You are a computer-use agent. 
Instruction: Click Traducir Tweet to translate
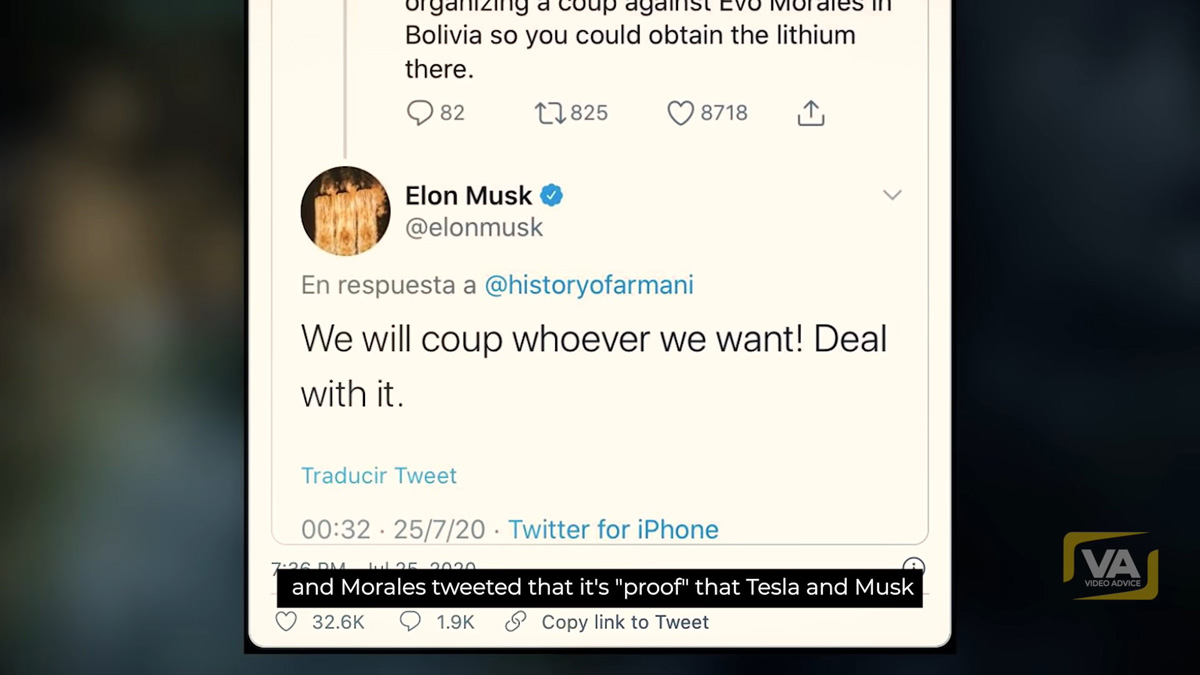379,476
